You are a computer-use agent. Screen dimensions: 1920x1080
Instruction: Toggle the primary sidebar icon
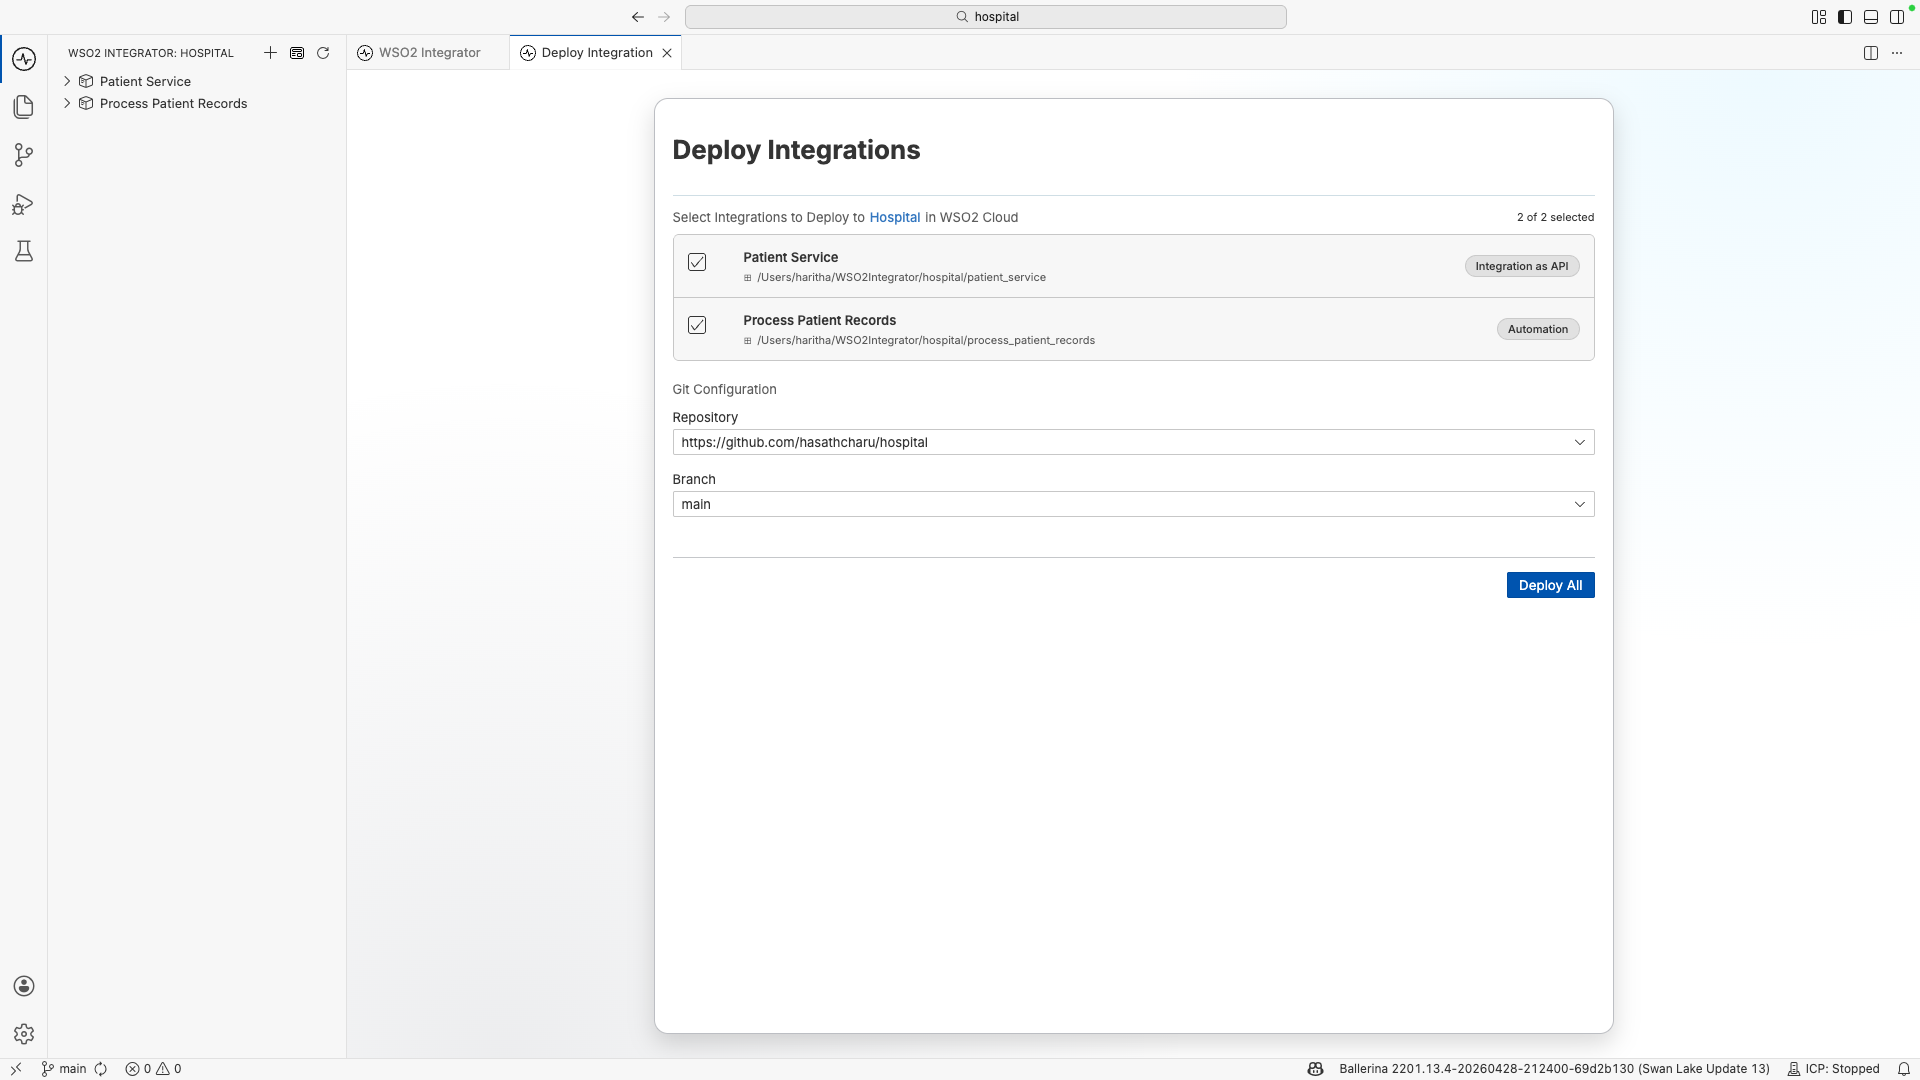[1845, 17]
